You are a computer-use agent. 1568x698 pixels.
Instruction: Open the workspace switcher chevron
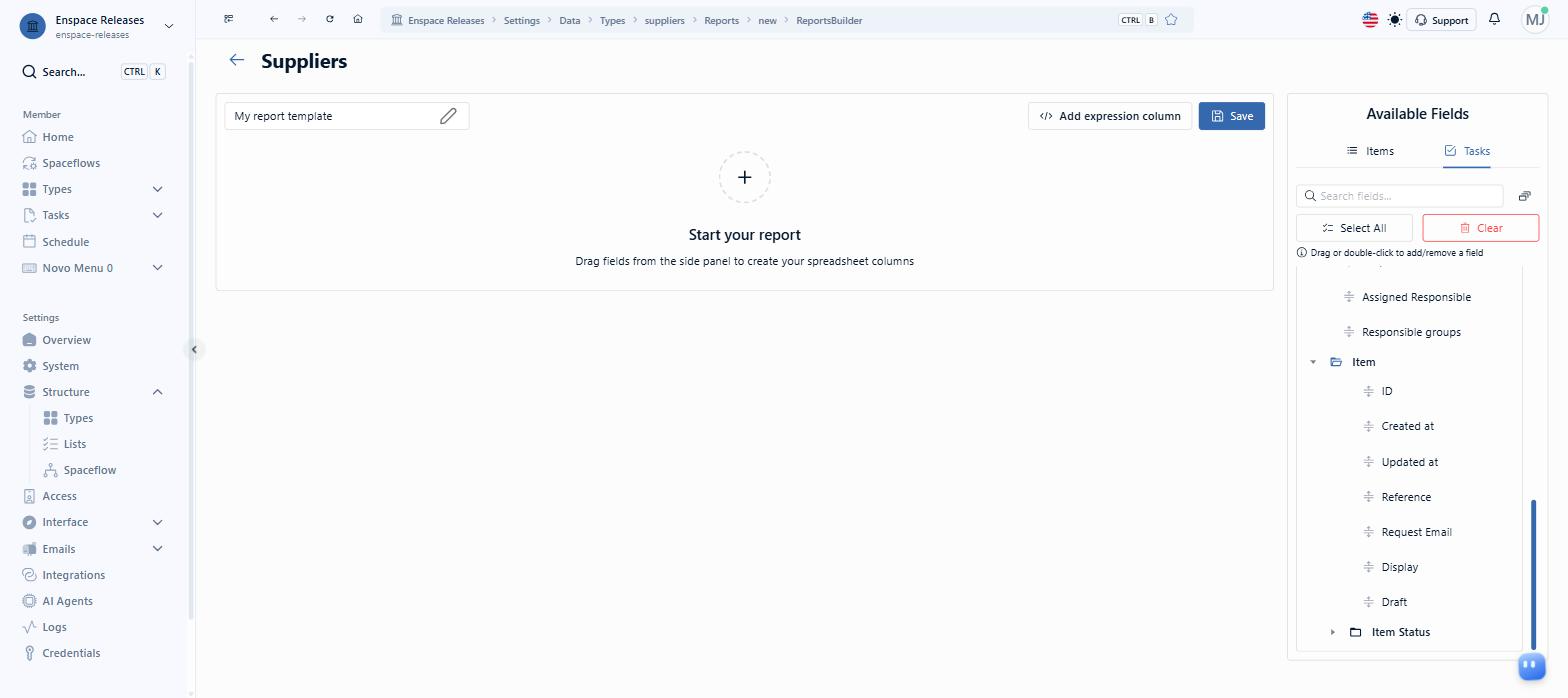(x=168, y=26)
